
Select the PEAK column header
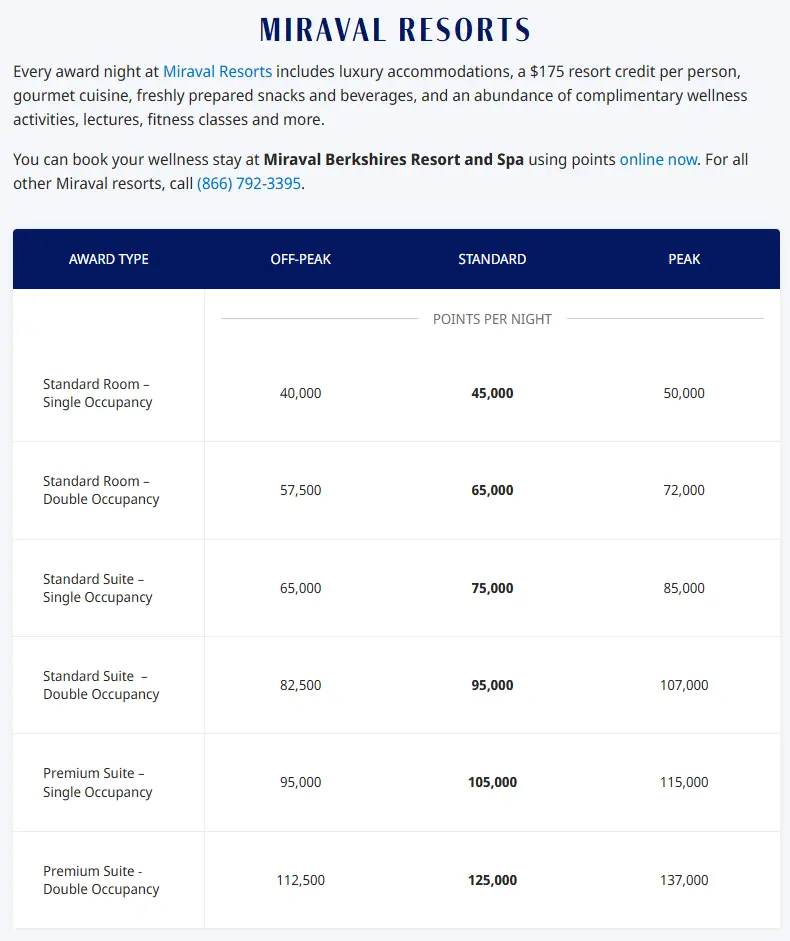(x=684, y=259)
